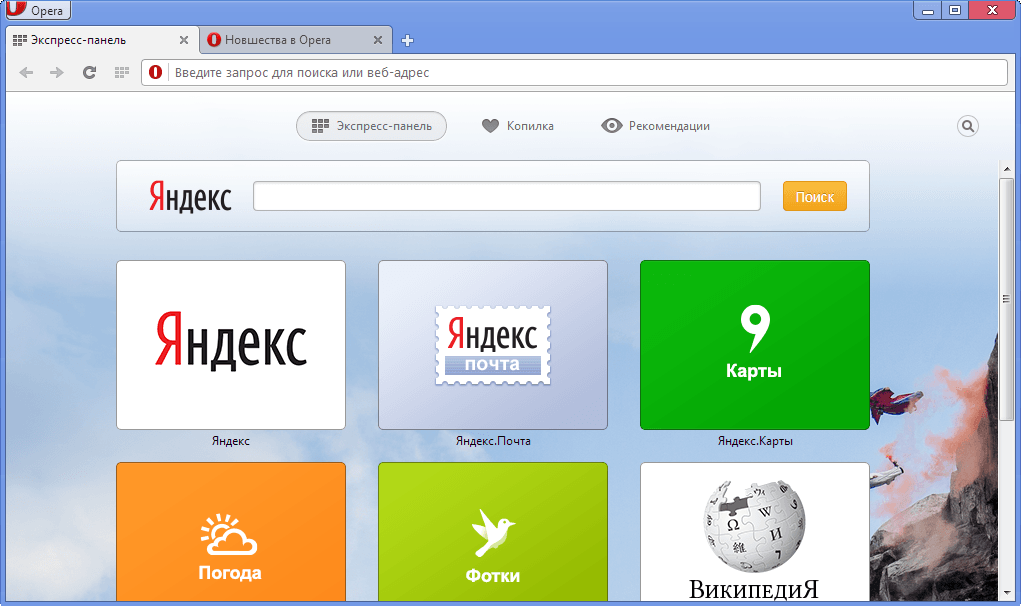Click the magnifier search icon at right
Image resolution: width=1021 pixels, height=606 pixels.
(968, 126)
